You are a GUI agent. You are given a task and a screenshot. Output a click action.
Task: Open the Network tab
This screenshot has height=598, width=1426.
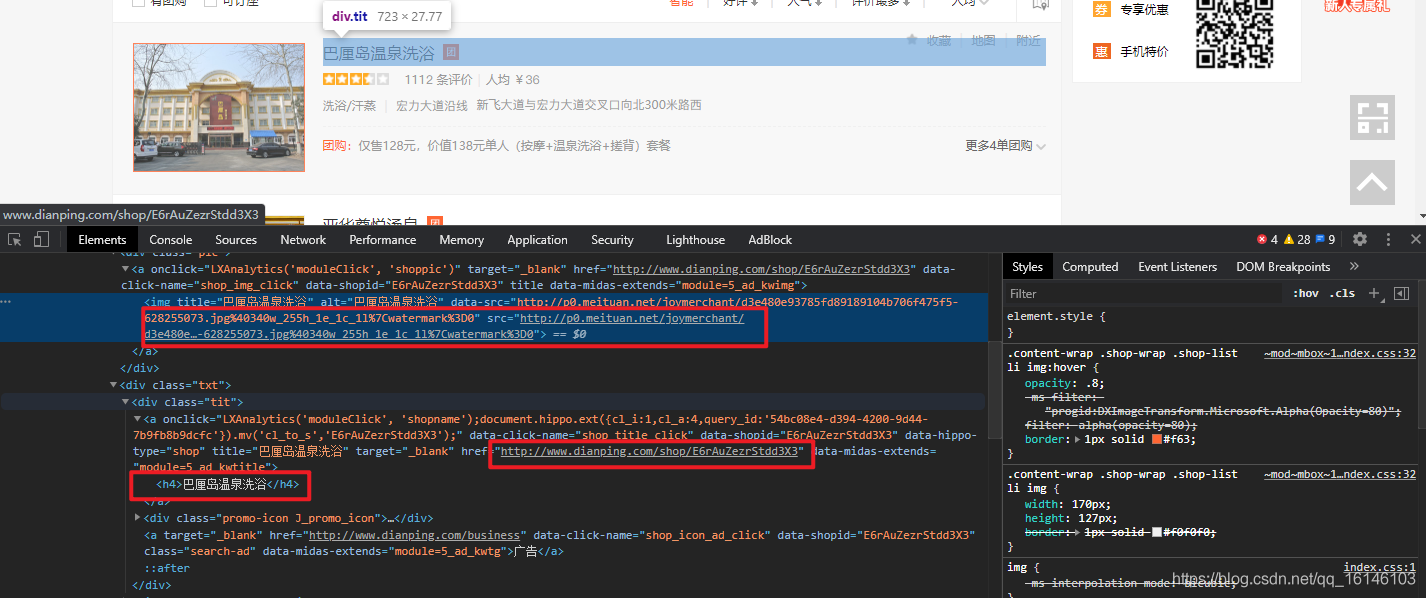303,240
